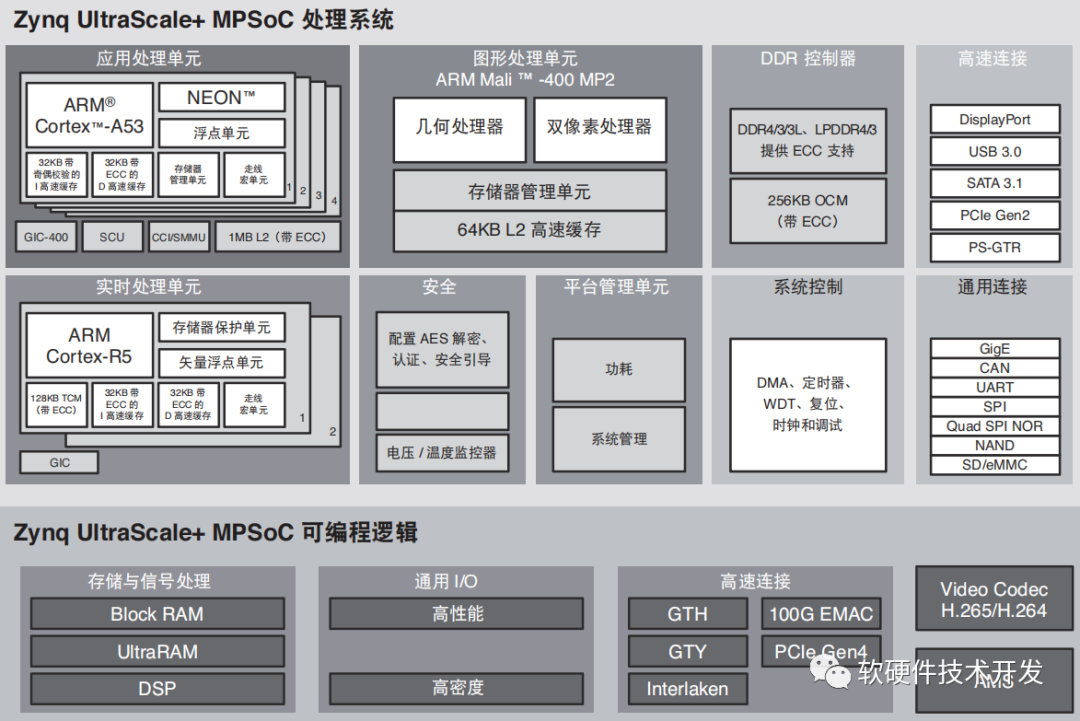Select the SPI block above Quad SPI NOR
Screen dimensions: 1080x721
point(995,406)
